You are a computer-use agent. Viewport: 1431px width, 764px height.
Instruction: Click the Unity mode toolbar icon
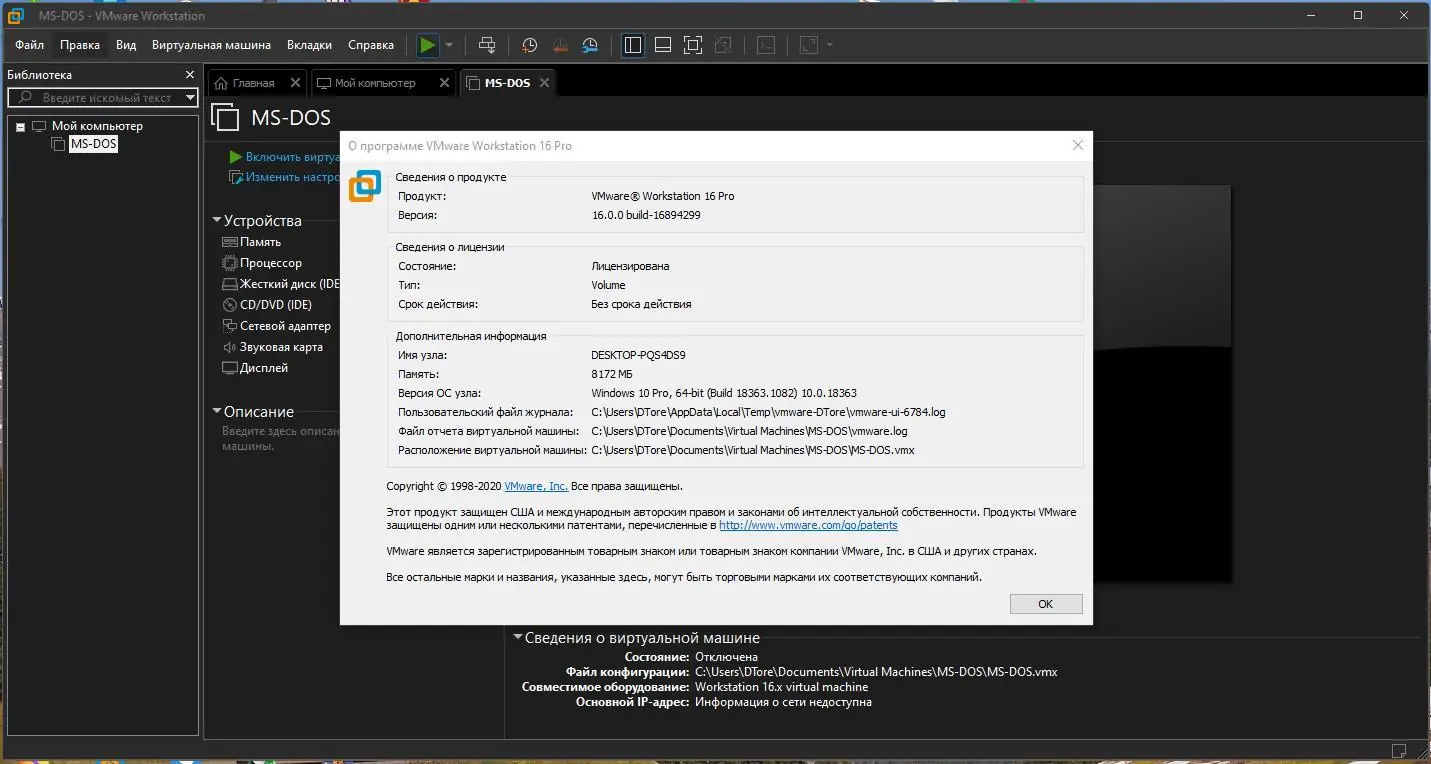pos(724,45)
